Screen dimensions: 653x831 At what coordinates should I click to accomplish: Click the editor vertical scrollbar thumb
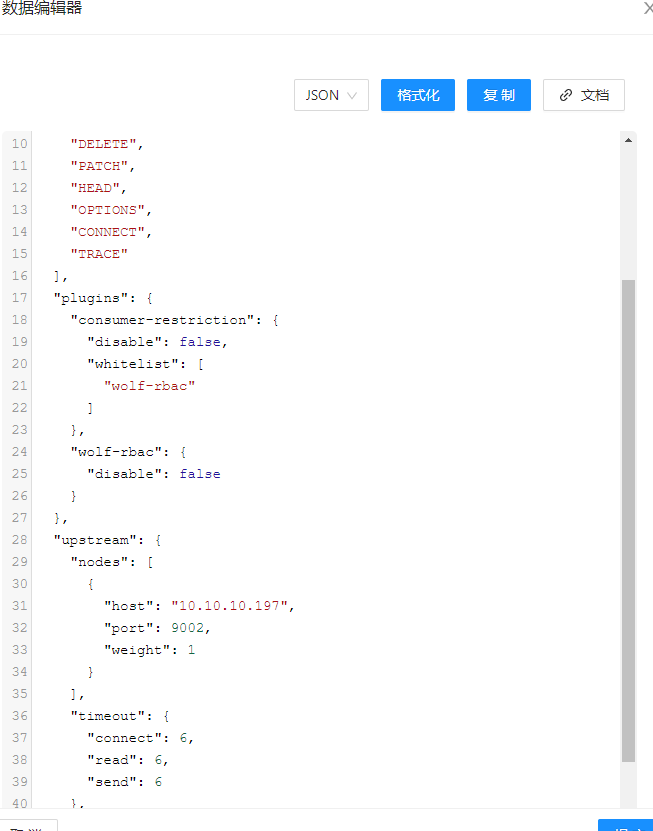point(628,520)
